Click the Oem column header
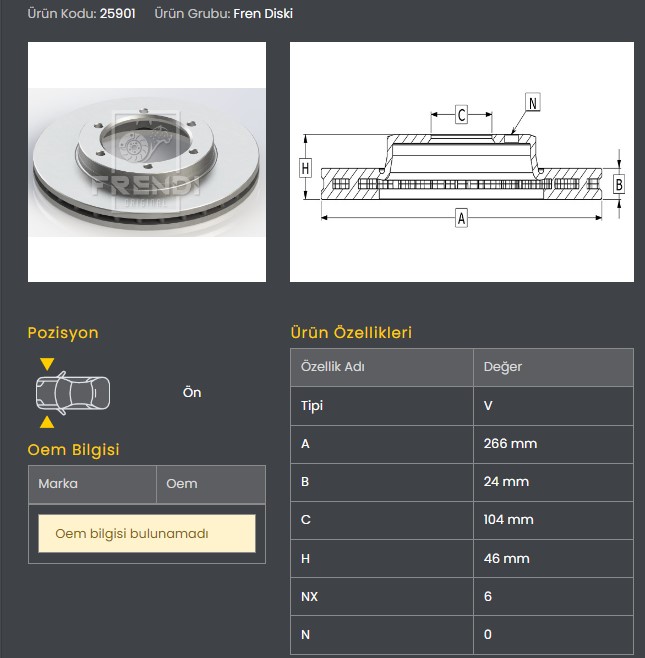 182,484
